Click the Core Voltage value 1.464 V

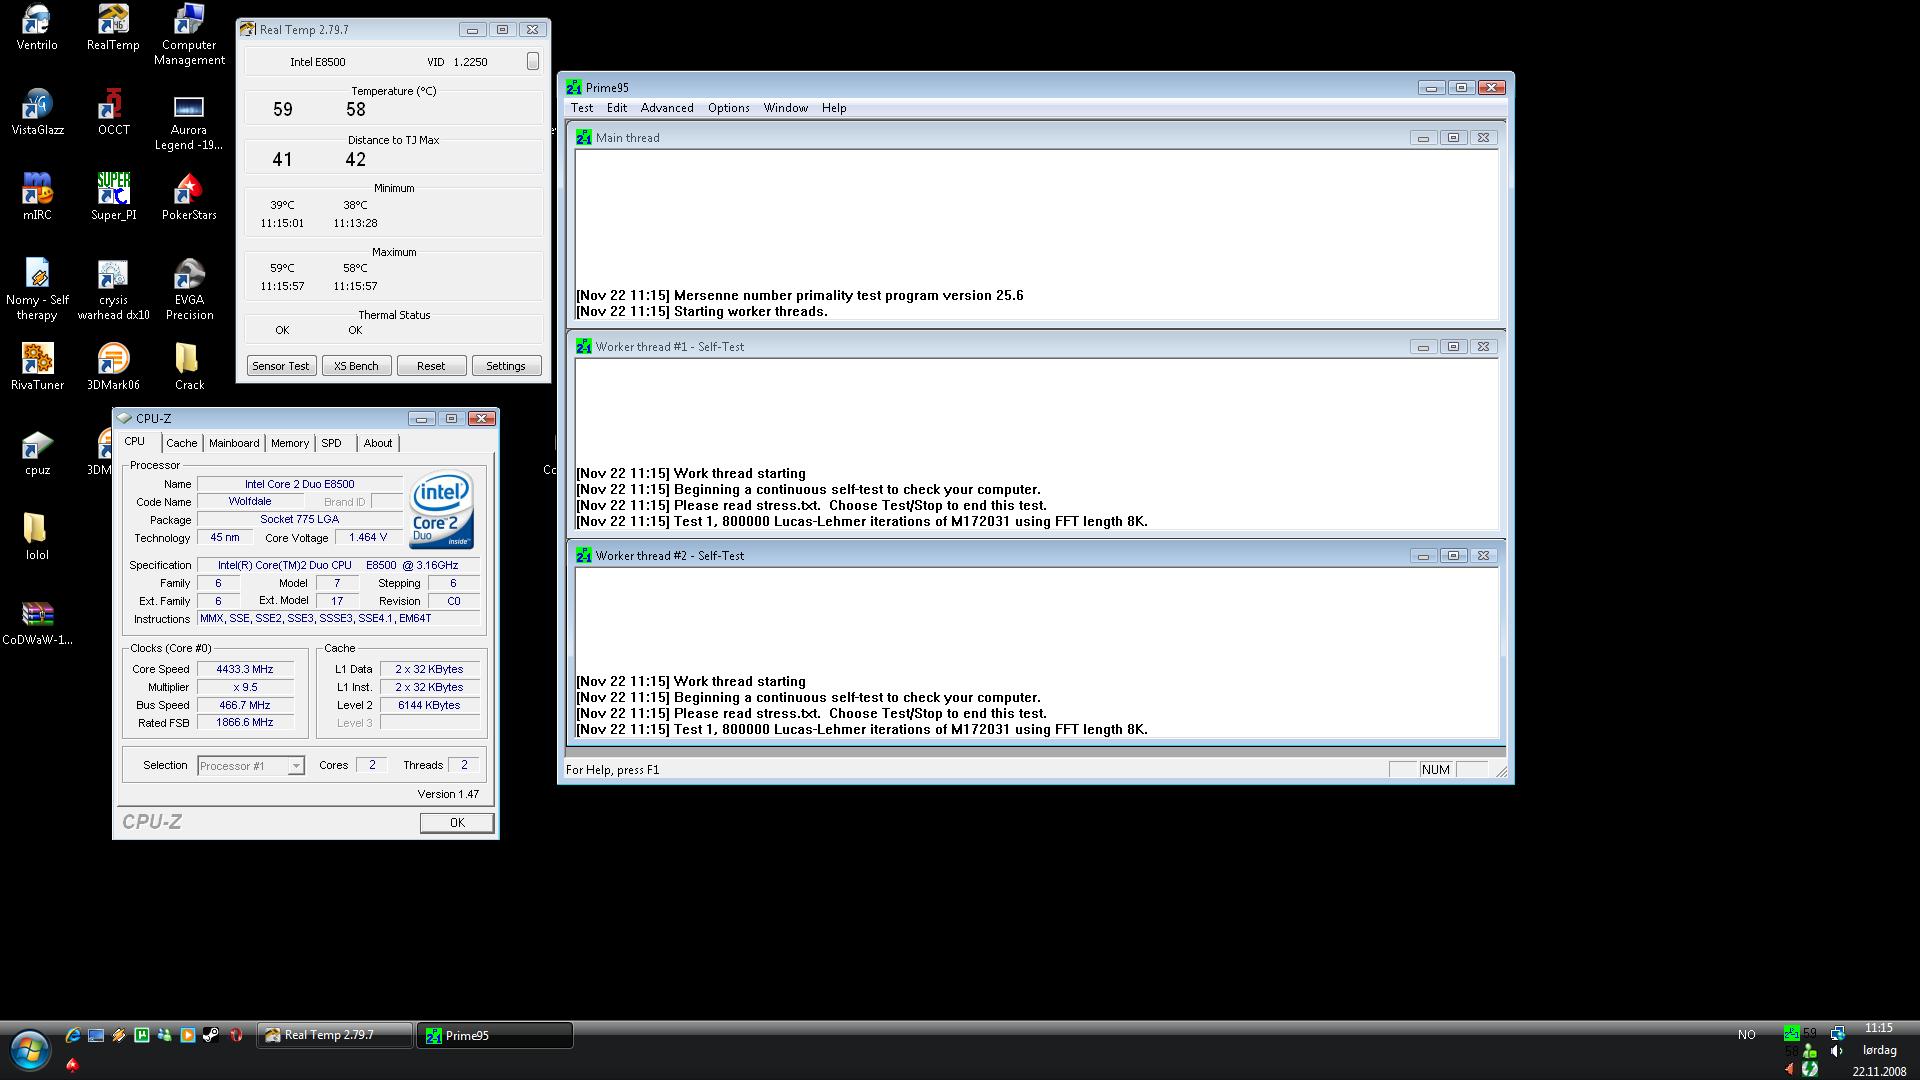tap(368, 538)
